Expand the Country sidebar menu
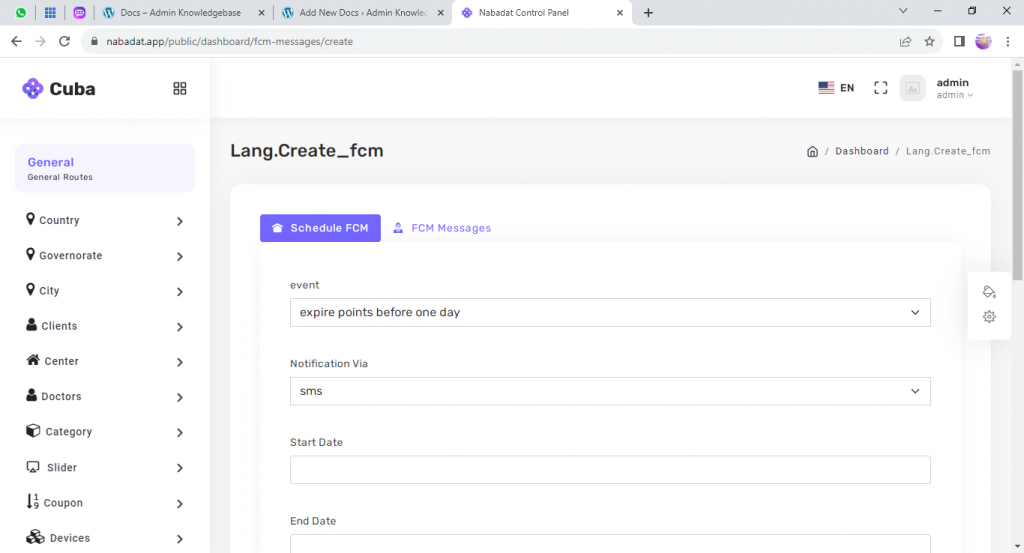The width and height of the screenshot is (1024, 553). [105, 221]
